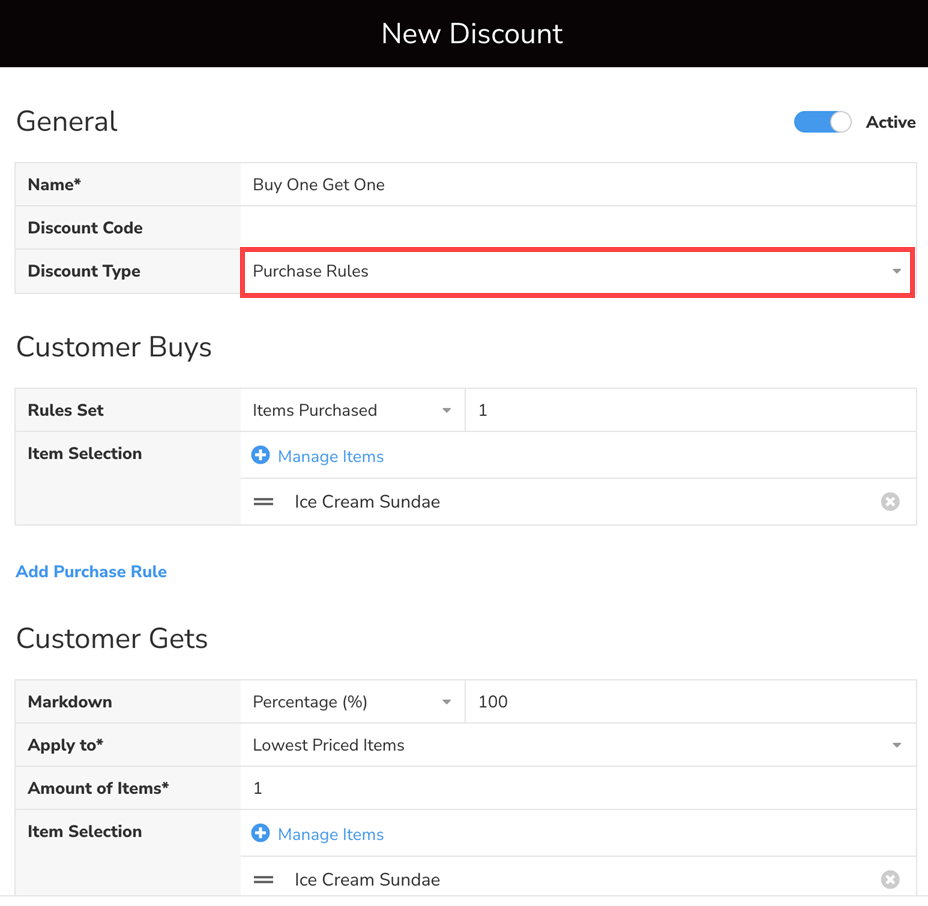Open Manage Items under Customer Gets

tap(330, 835)
